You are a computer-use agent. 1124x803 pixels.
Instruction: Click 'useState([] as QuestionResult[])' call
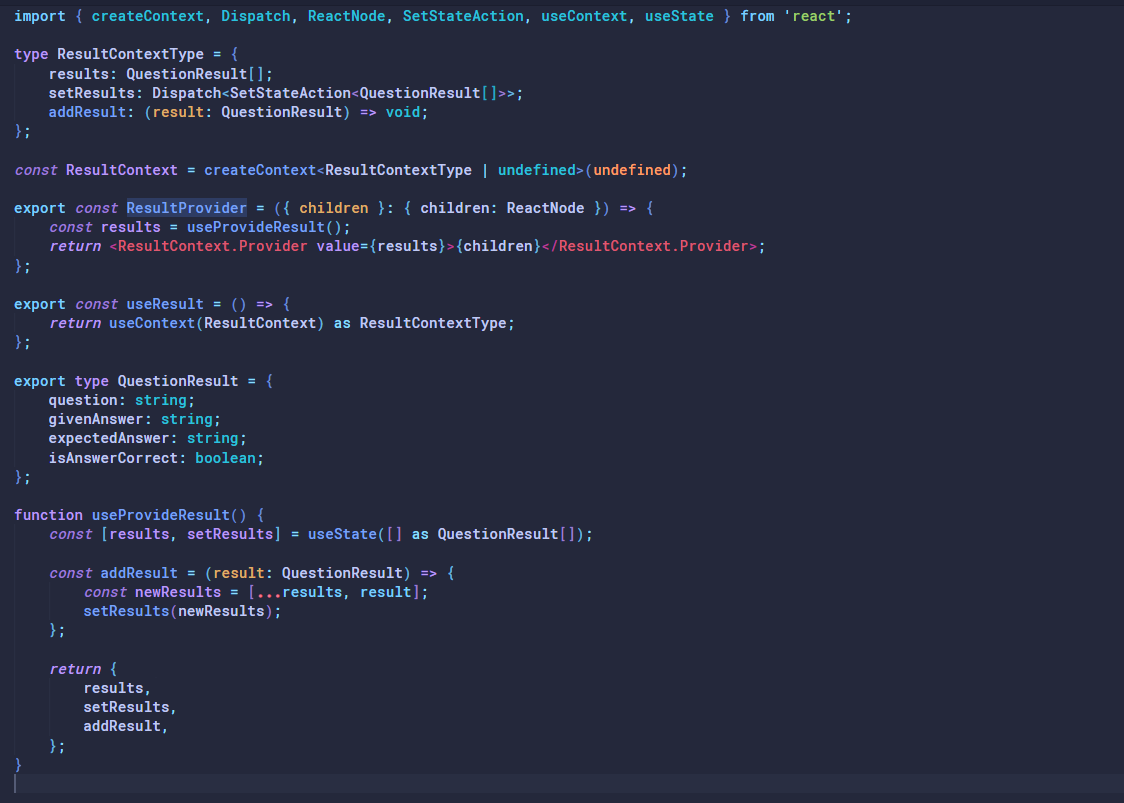coord(446,534)
